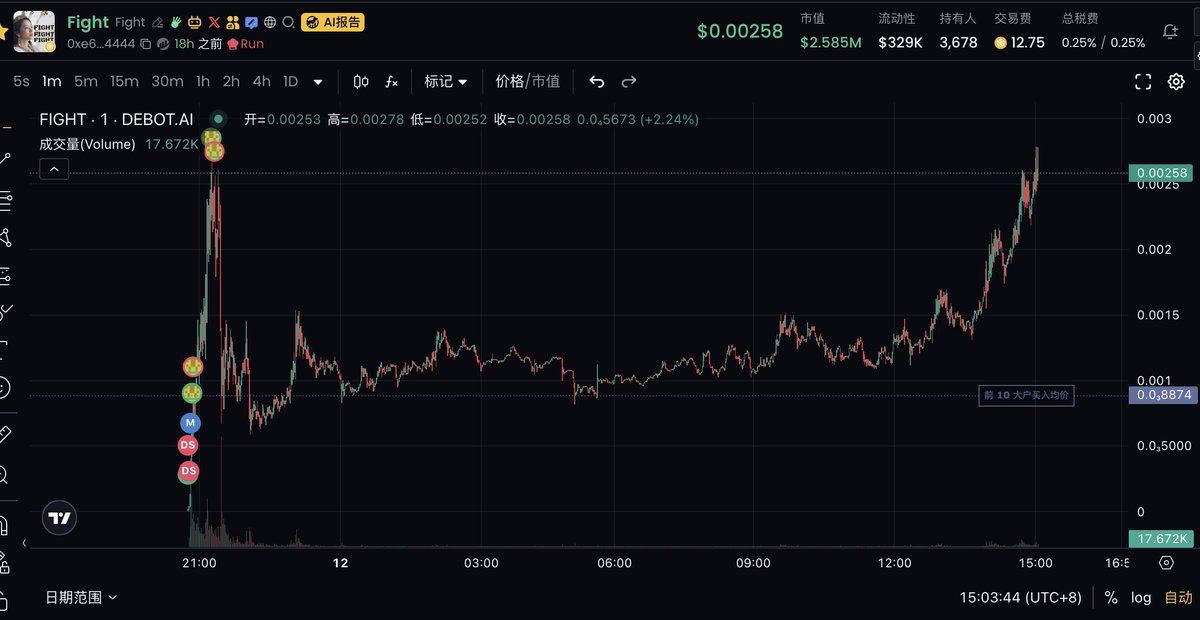Open price axis settings gear at bottom right
Image resolution: width=1200 pixels, height=620 pixels.
click(1165, 563)
